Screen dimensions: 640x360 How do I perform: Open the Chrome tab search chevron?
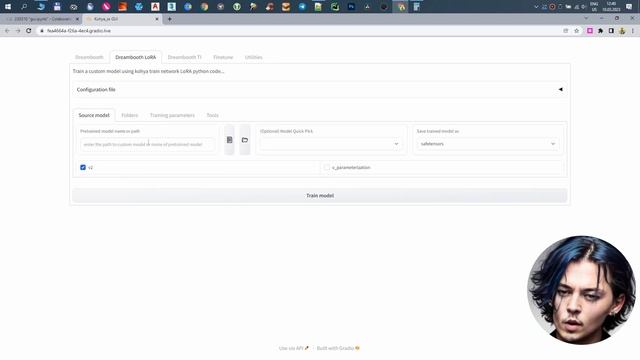click(x=586, y=18)
